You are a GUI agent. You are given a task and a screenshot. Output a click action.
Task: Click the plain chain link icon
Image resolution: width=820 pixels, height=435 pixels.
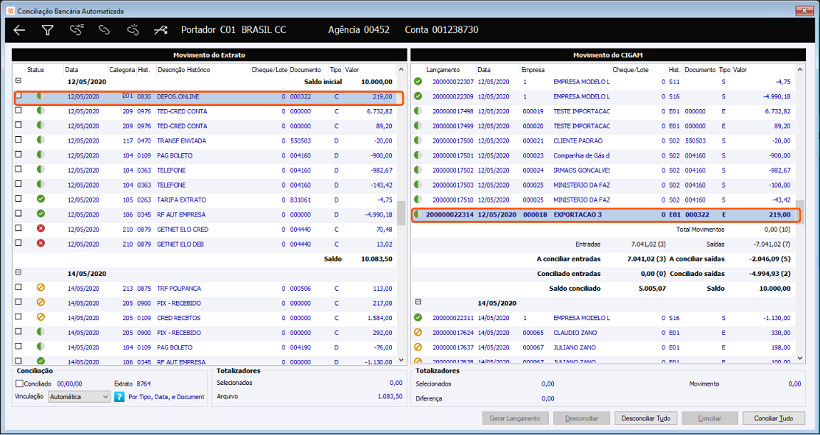pos(104,30)
